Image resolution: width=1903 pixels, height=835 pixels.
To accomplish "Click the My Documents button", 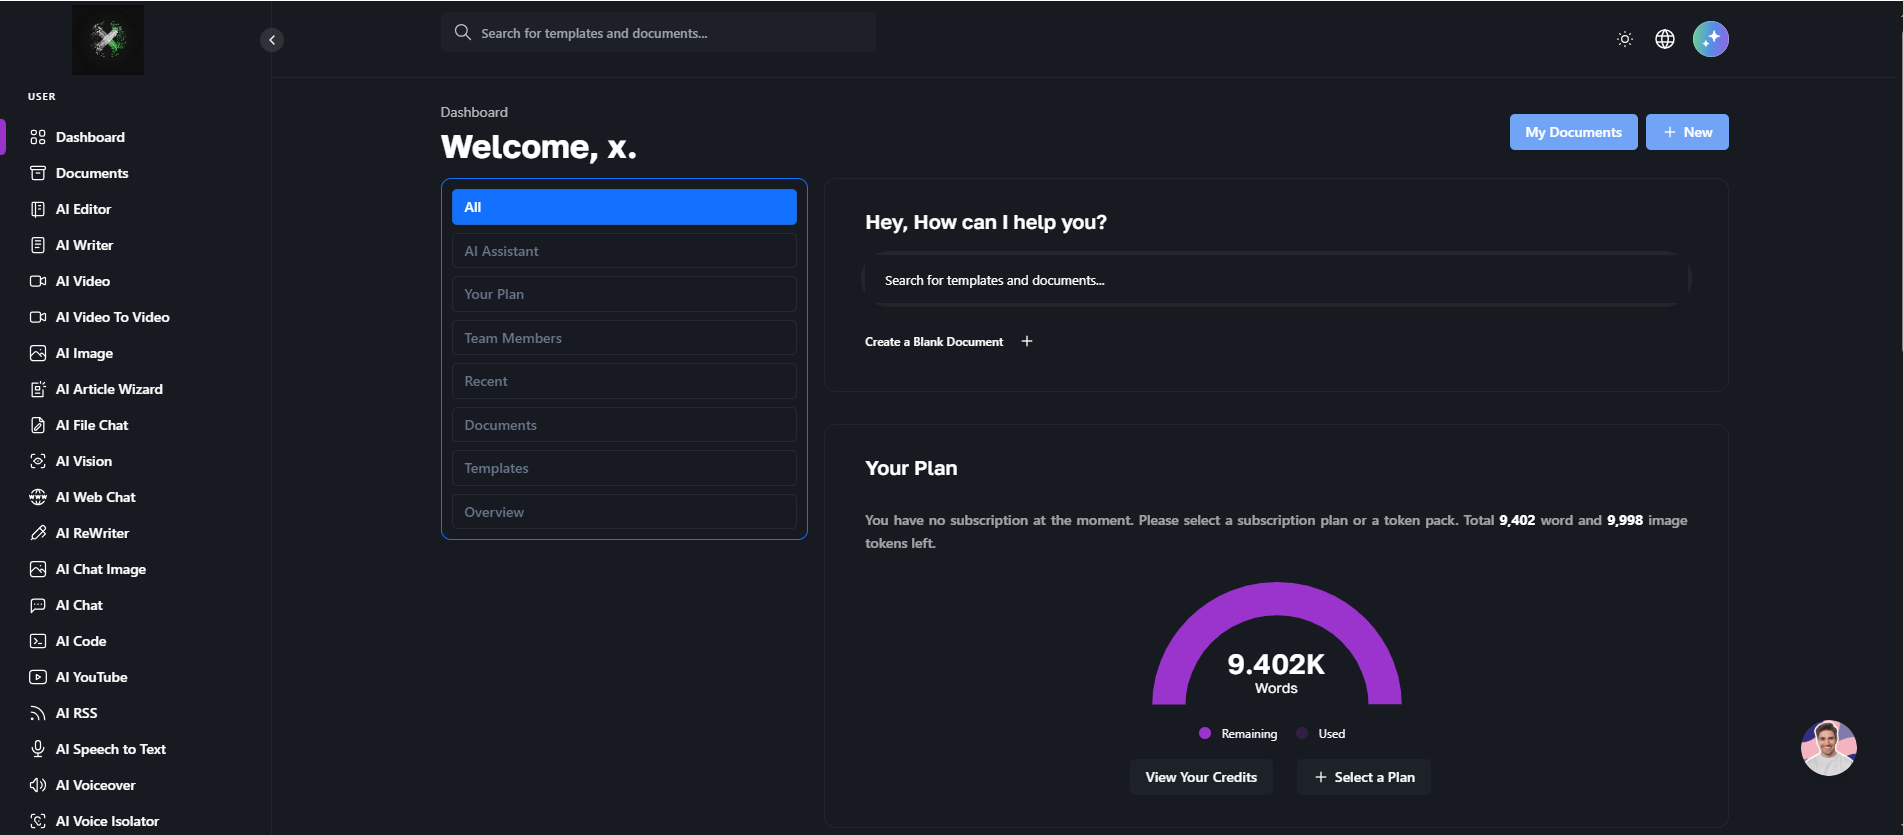I will coord(1573,132).
